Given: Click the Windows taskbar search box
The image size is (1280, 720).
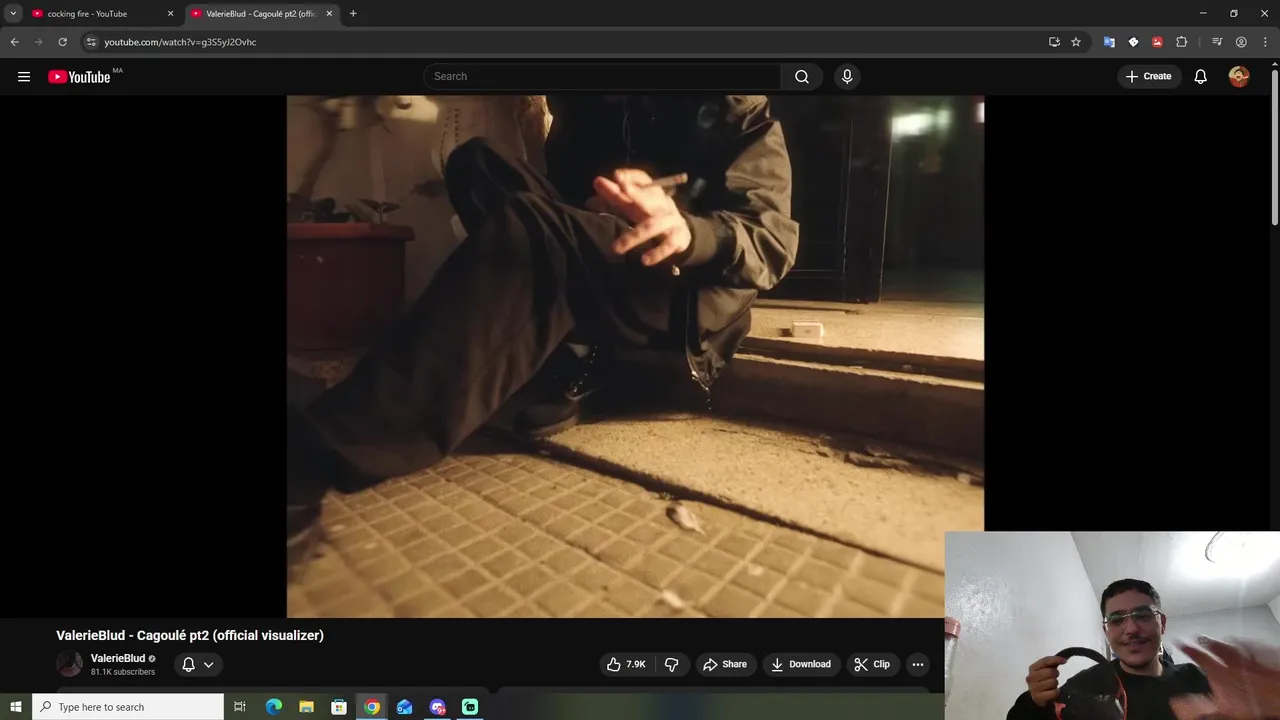Looking at the screenshot, I should (x=128, y=707).
